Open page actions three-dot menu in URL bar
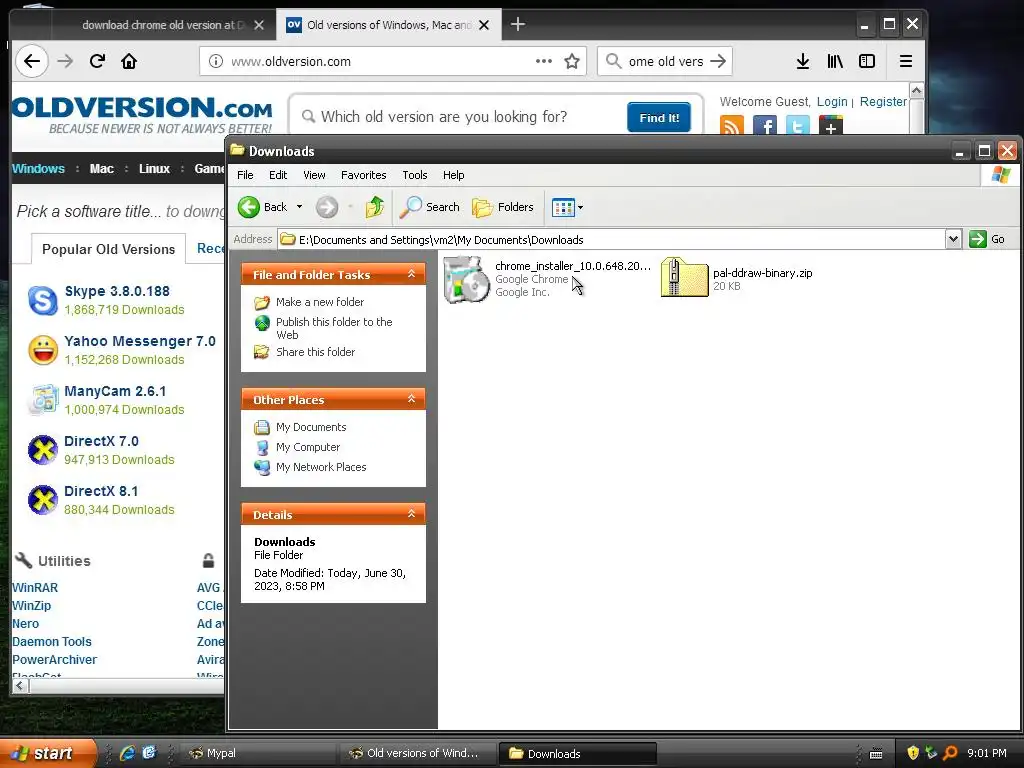1024x768 pixels. coord(543,61)
